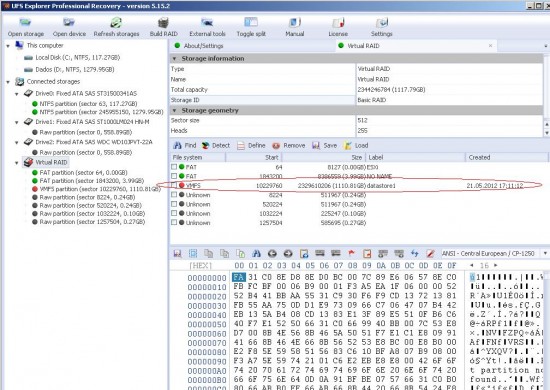This screenshot has height=390, width=550.
Task: Sort by the Start column header
Action: [253, 157]
